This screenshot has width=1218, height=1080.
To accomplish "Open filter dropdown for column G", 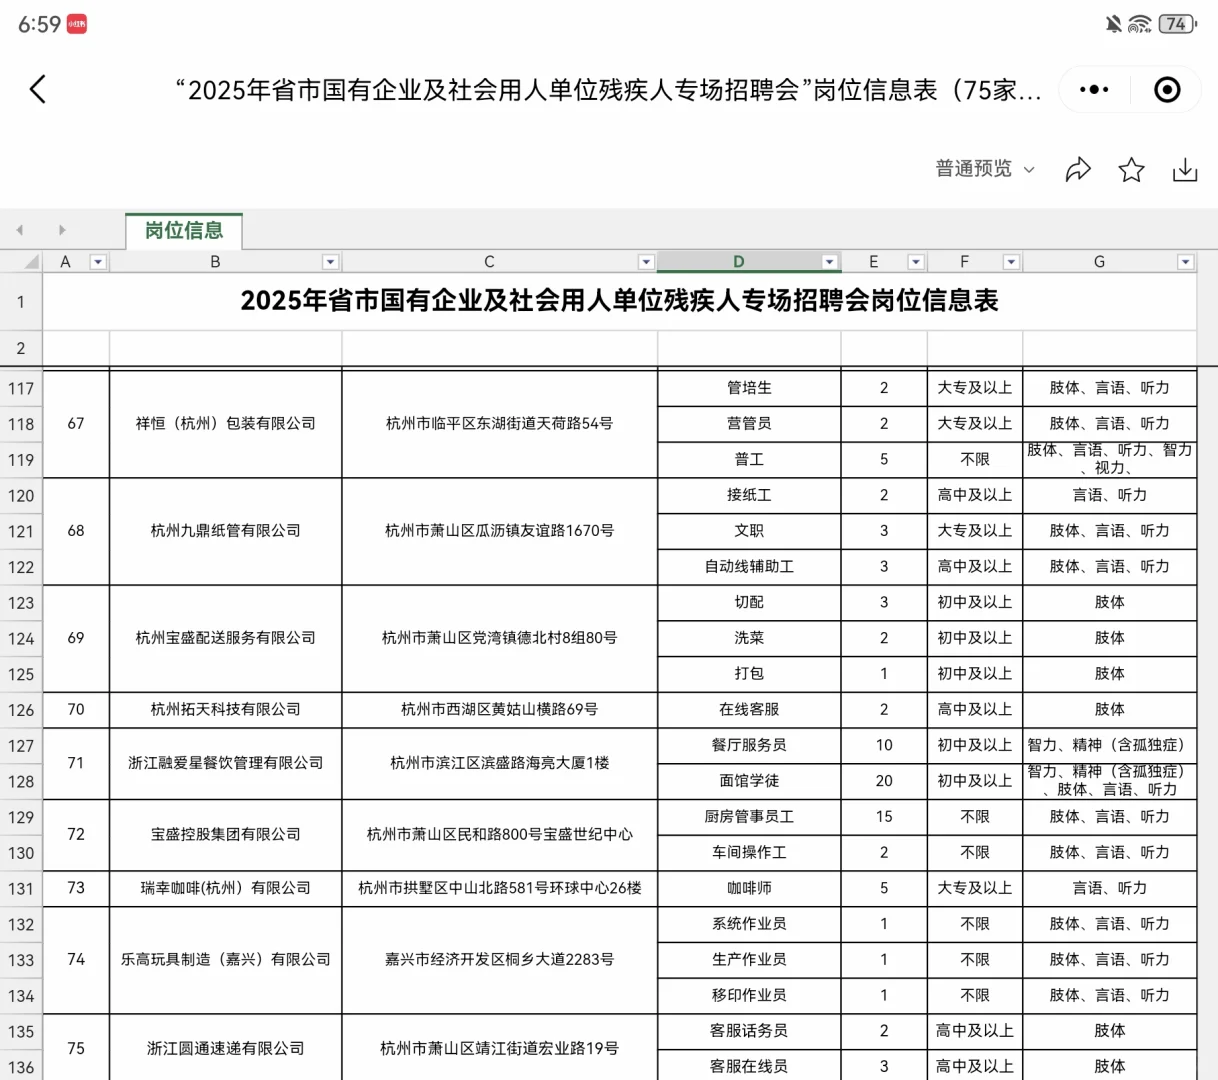I will 1185,262.
